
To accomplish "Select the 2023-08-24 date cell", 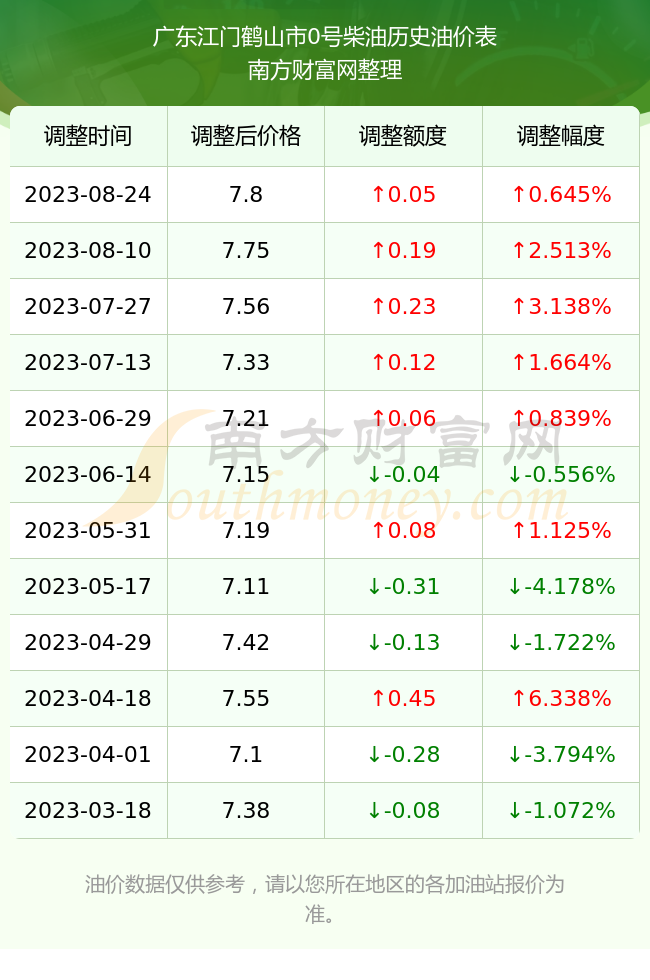I will [88, 194].
